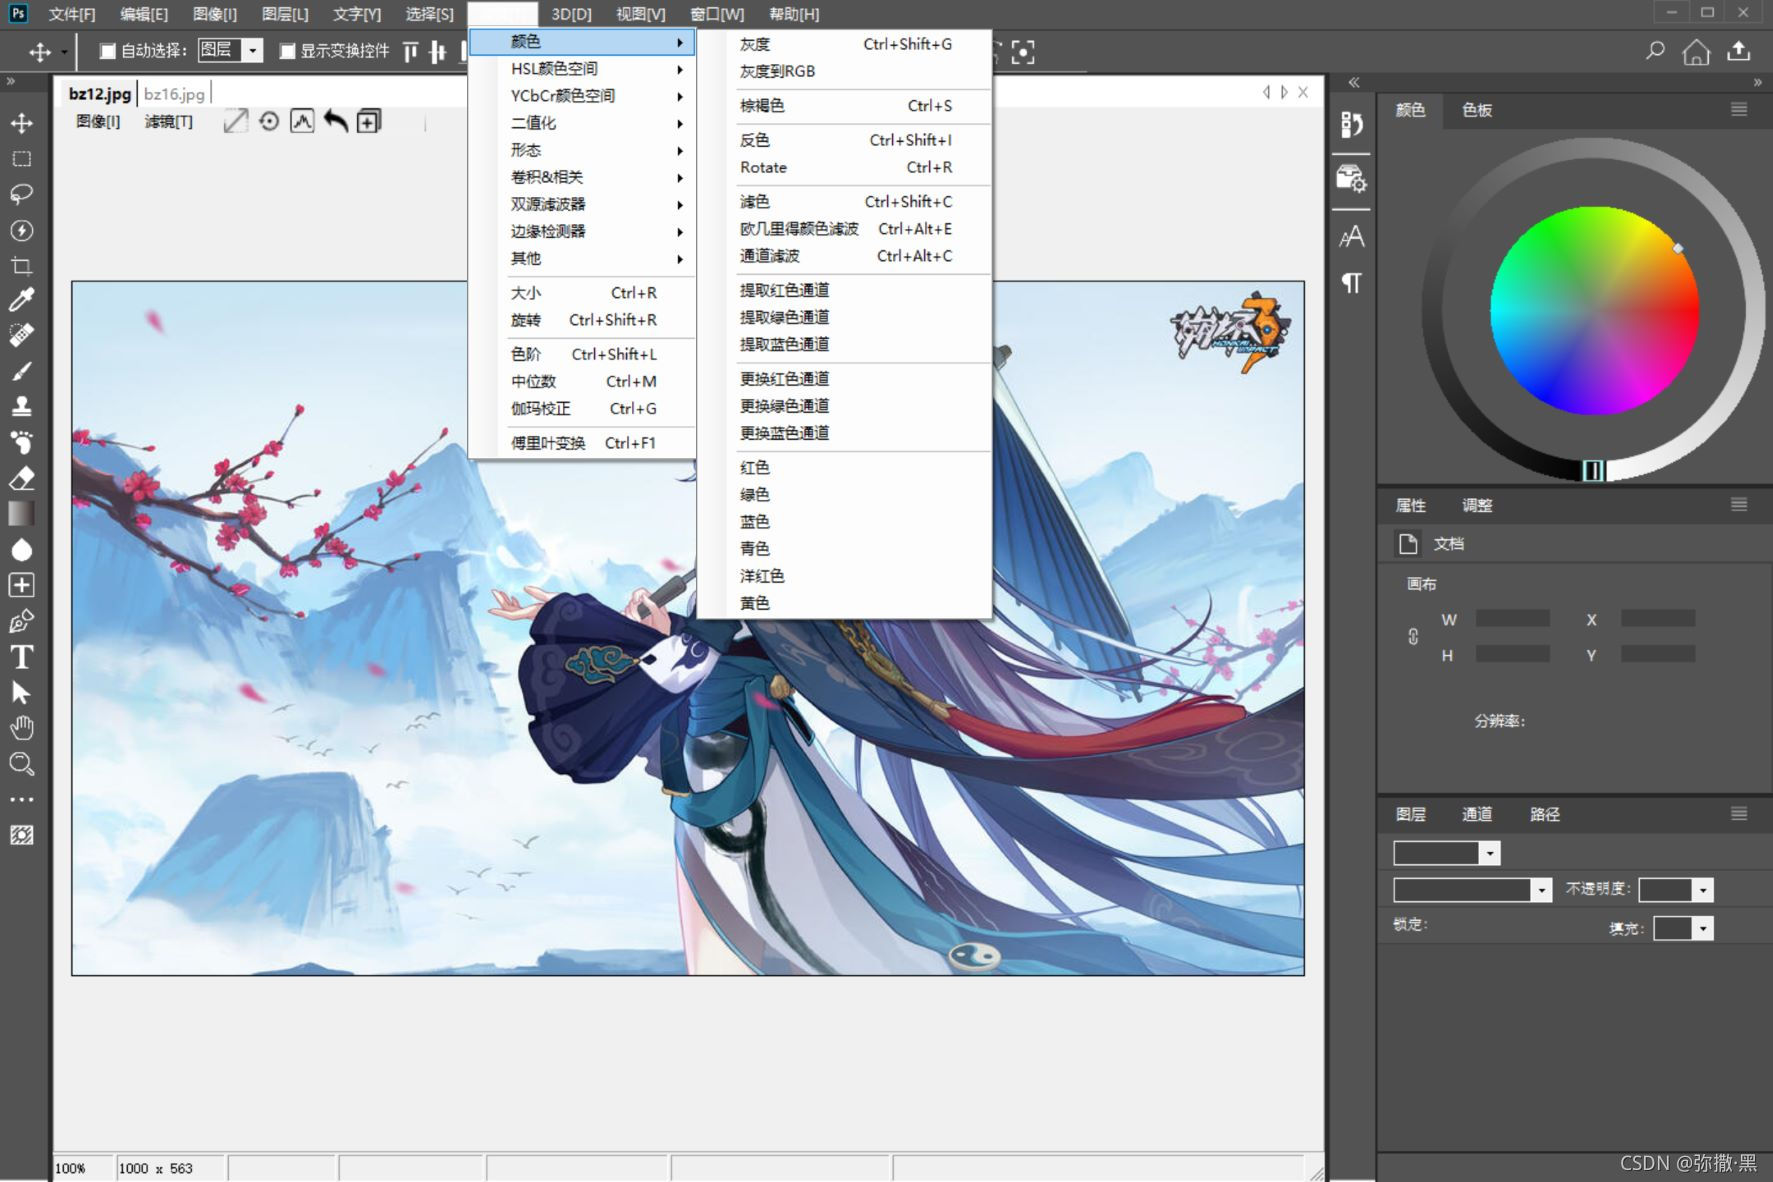Screen dimensions: 1773x1182
Task: Select the Gradient tool
Action: point(21,513)
